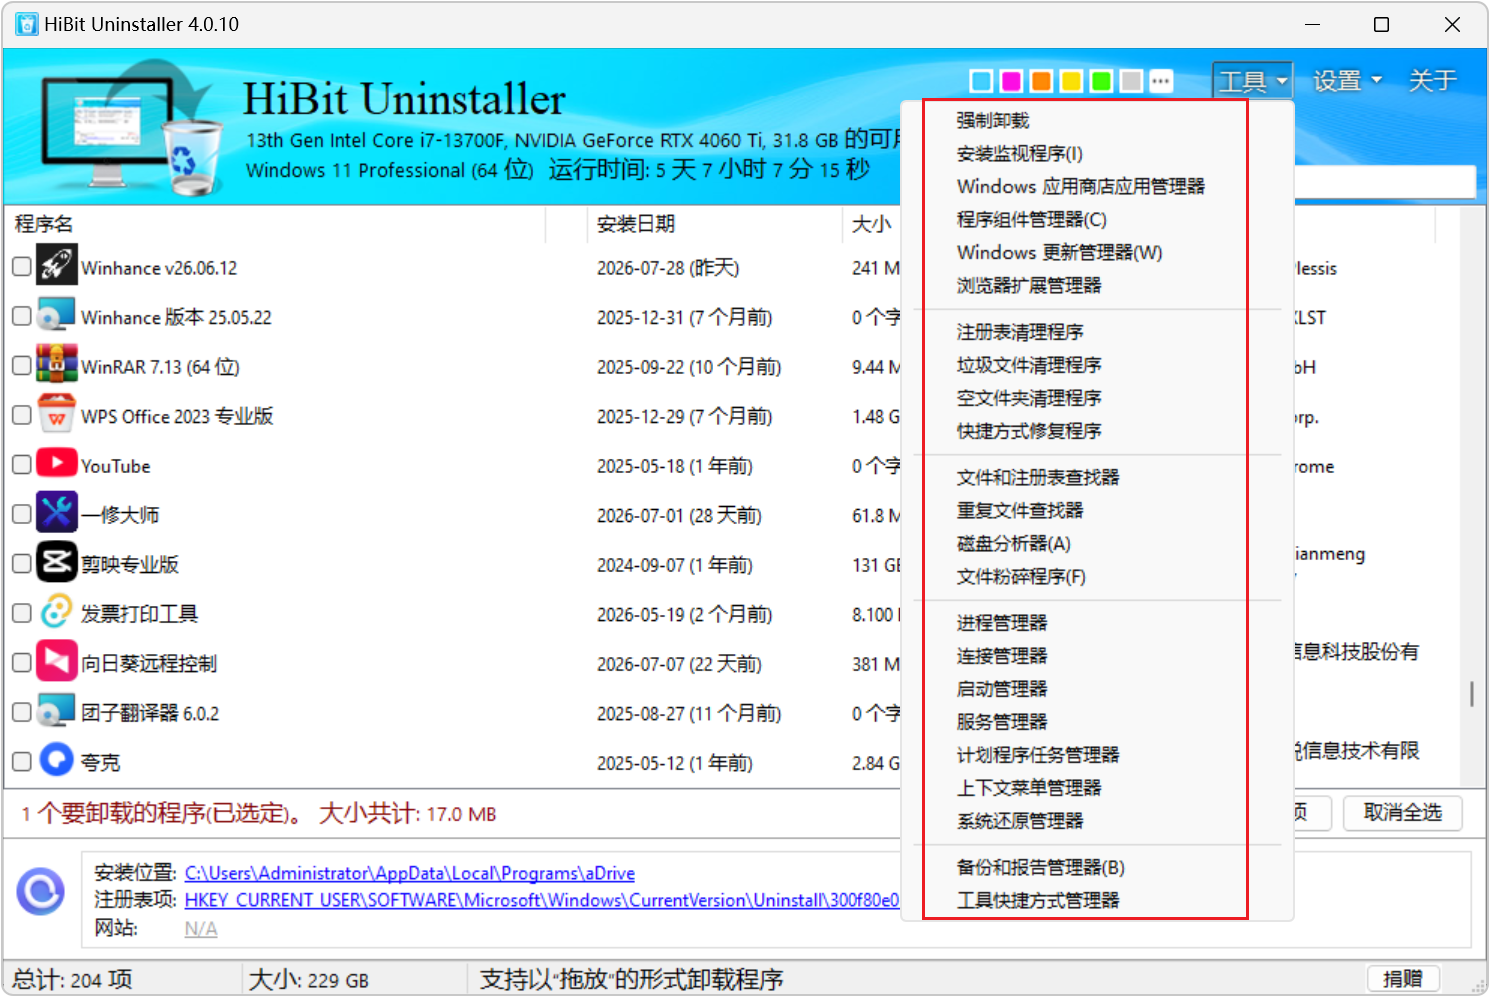1490x998 pixels.
Task: Click the 发票打印工具 program icon
Action: 57,612
